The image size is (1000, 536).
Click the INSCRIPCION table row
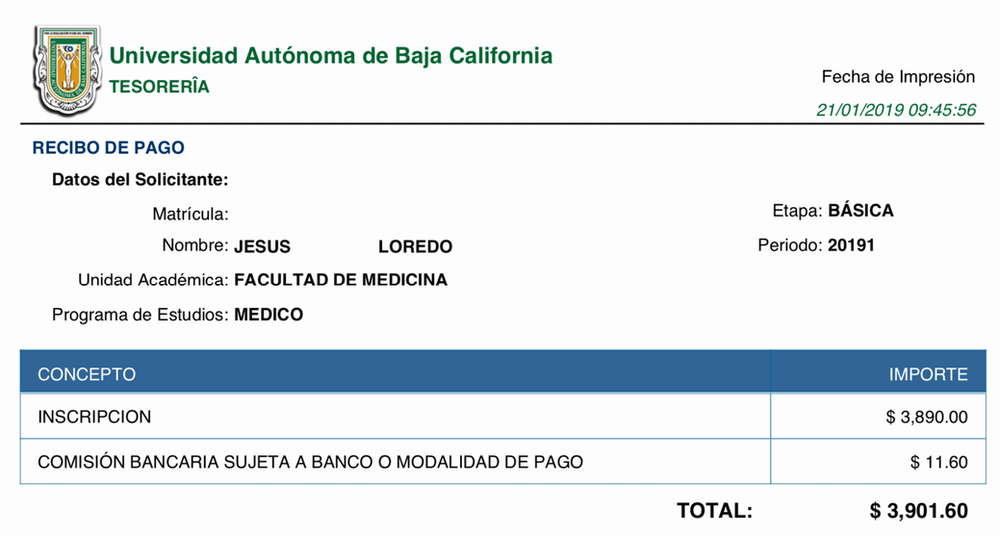pos(94,417)
